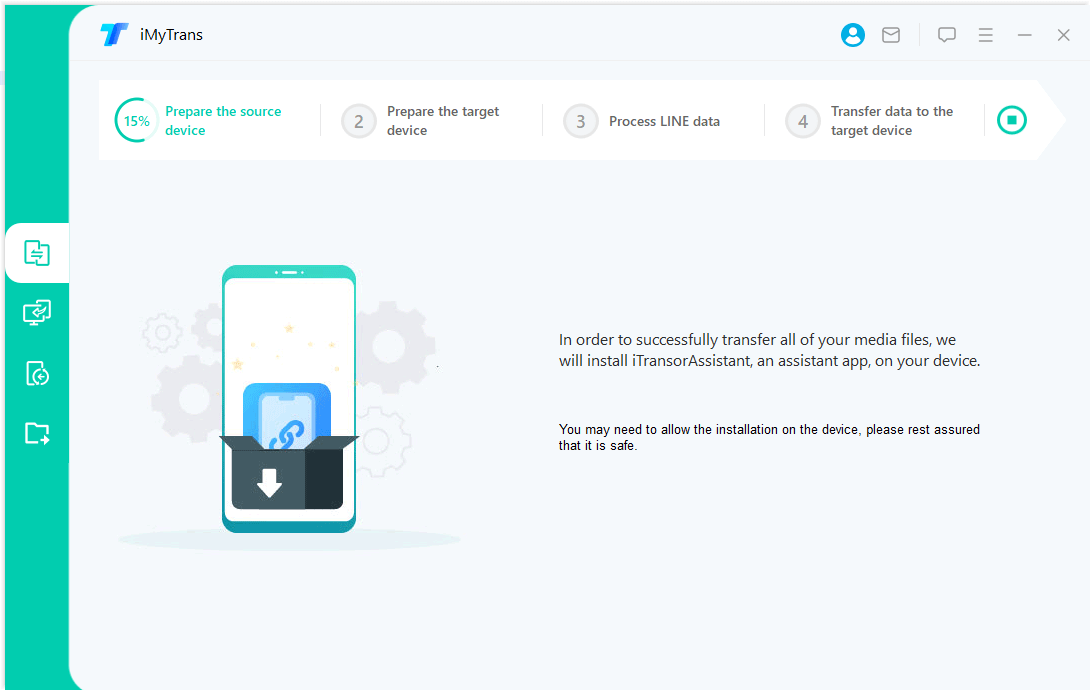Click the step 2 number circle
Viewport: 1090px width, 690px height.
(359, 122)
